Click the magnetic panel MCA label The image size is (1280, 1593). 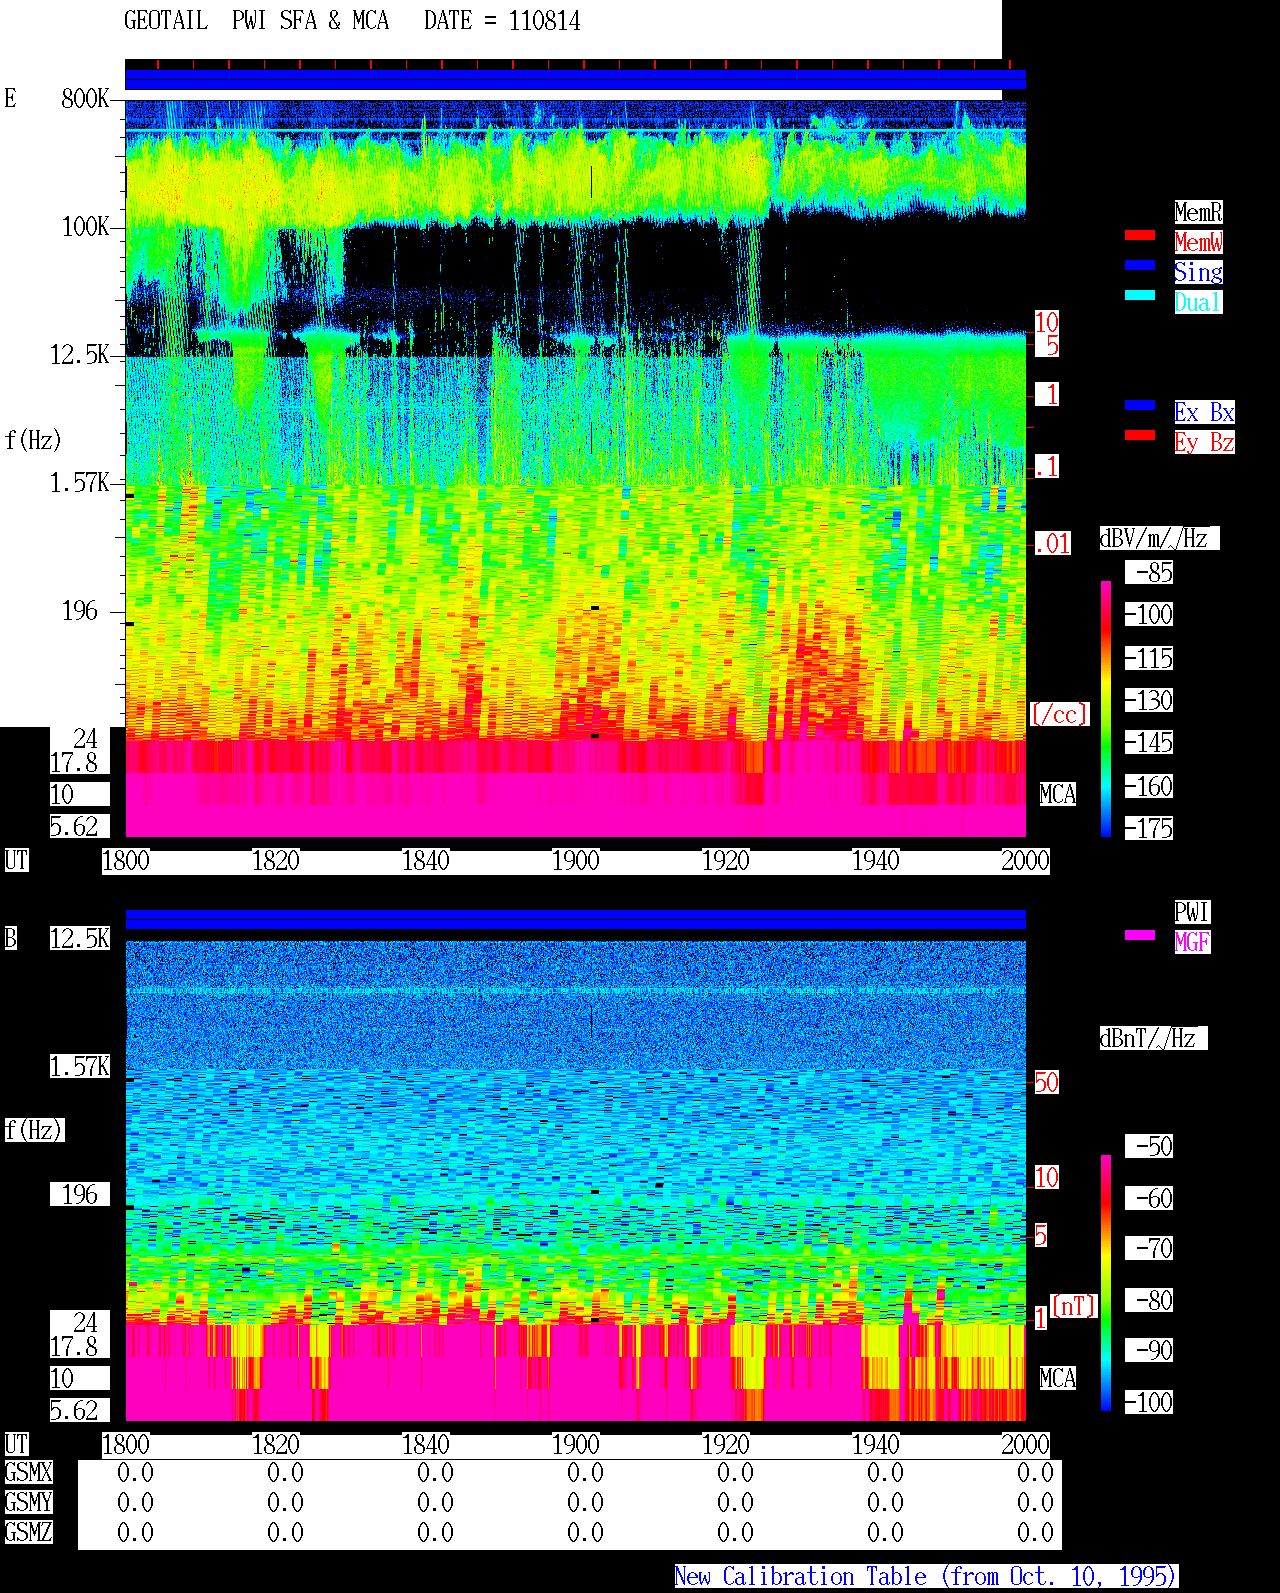[x=1058, y=1379]
